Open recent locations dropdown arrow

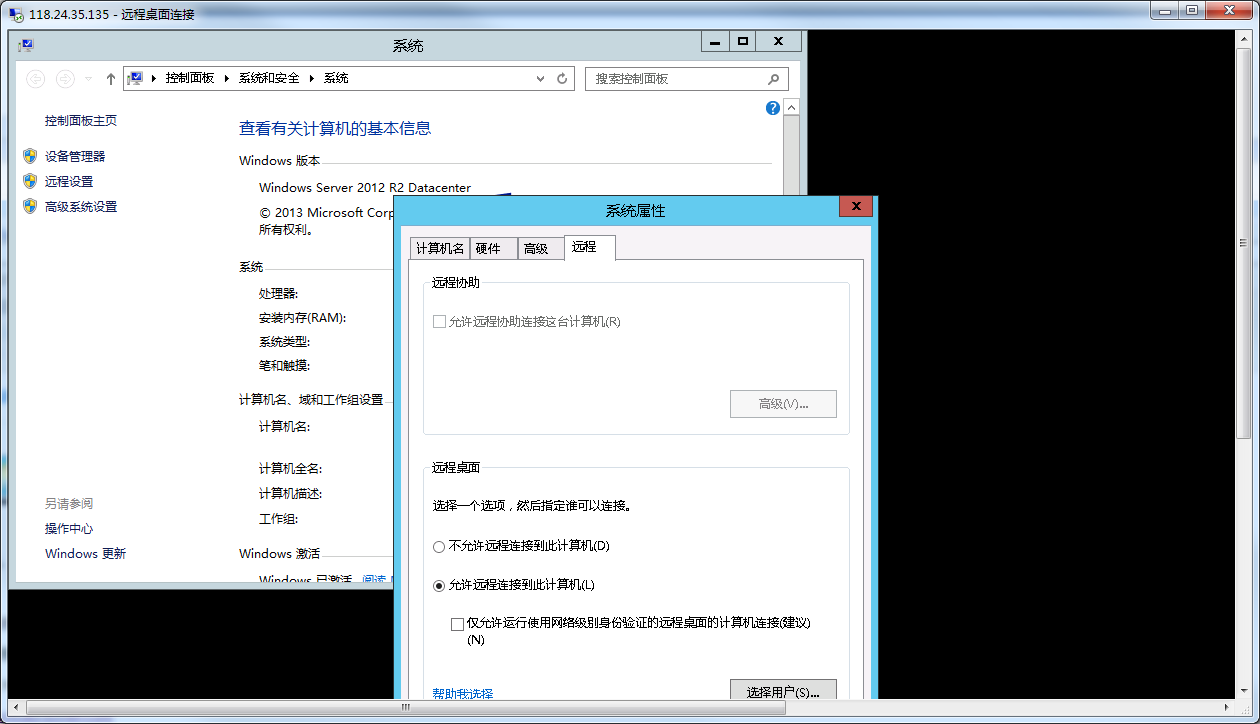[x=88, y=78]
